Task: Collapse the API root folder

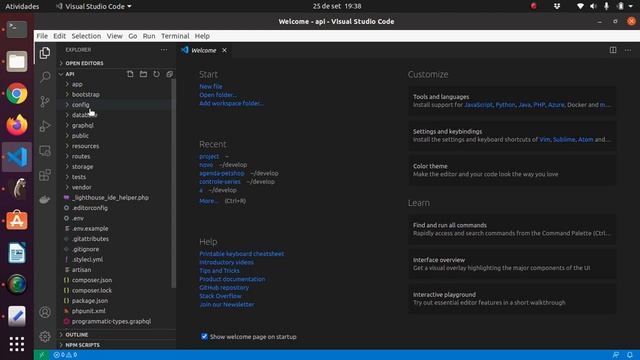Action: tap(70, 74)
